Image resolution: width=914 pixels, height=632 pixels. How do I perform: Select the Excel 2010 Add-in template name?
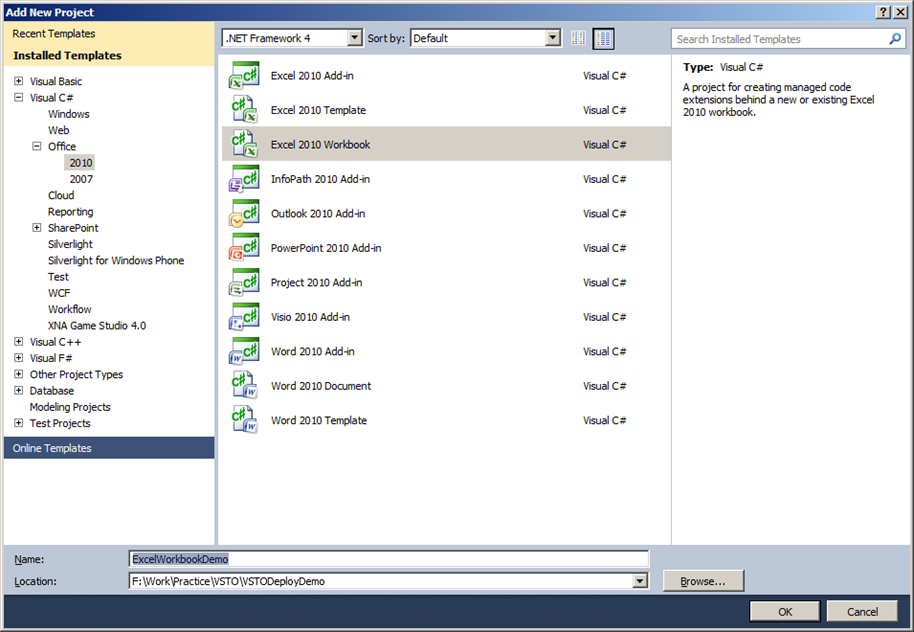pyautogui.click(x=312, y=76)
